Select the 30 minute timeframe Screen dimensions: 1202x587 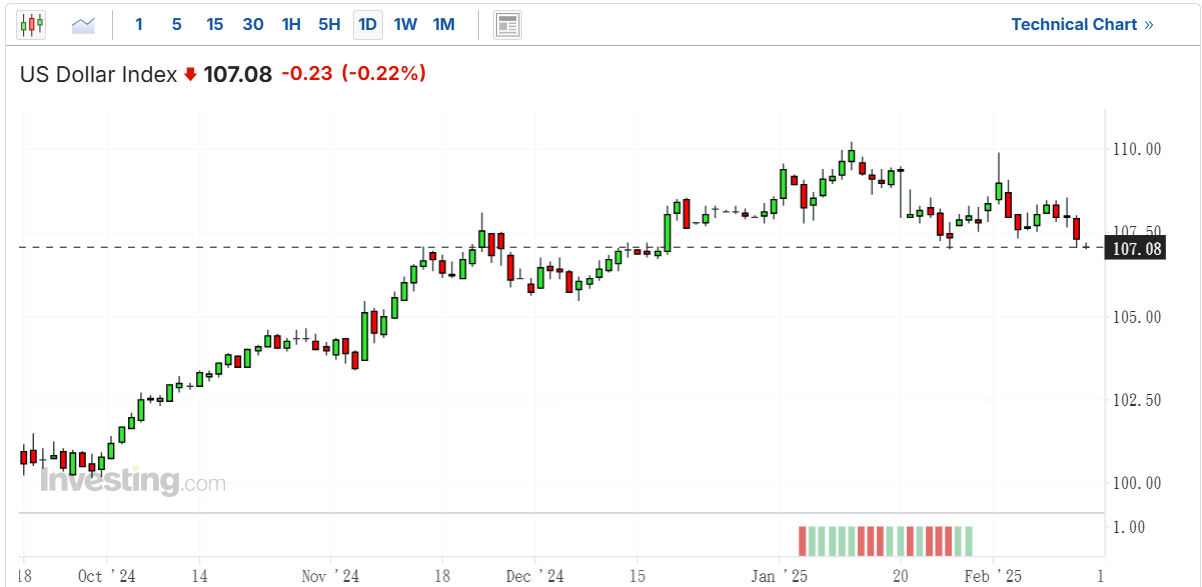(253, 24)
